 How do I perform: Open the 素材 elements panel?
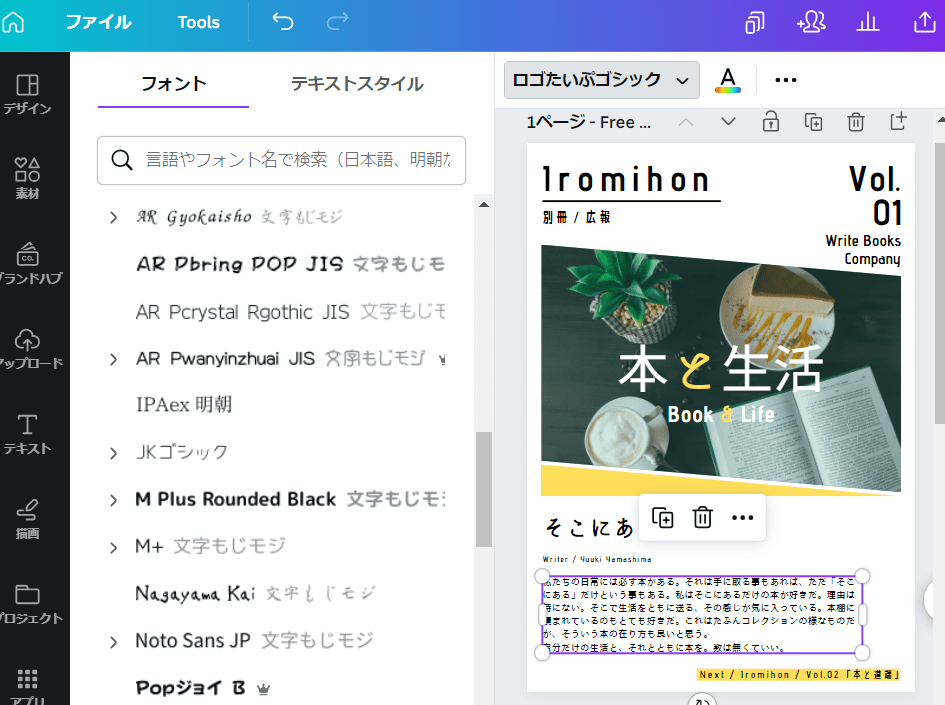[x=28, y=179]
